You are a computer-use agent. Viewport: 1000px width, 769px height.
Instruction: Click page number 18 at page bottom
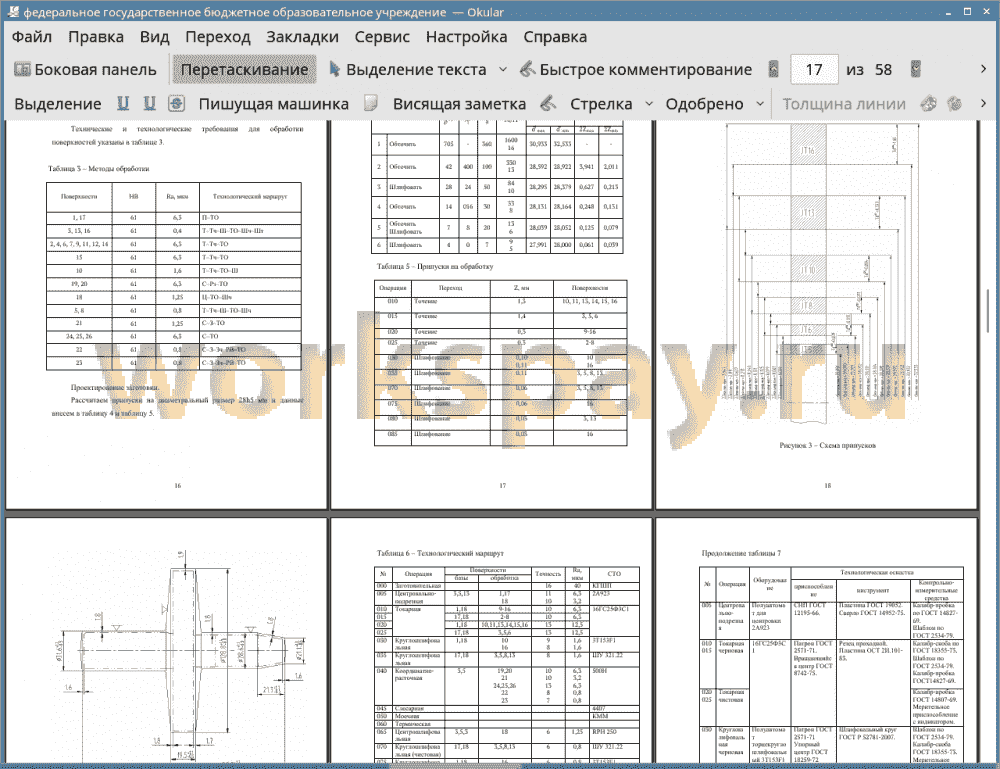(x=827, y=486)
